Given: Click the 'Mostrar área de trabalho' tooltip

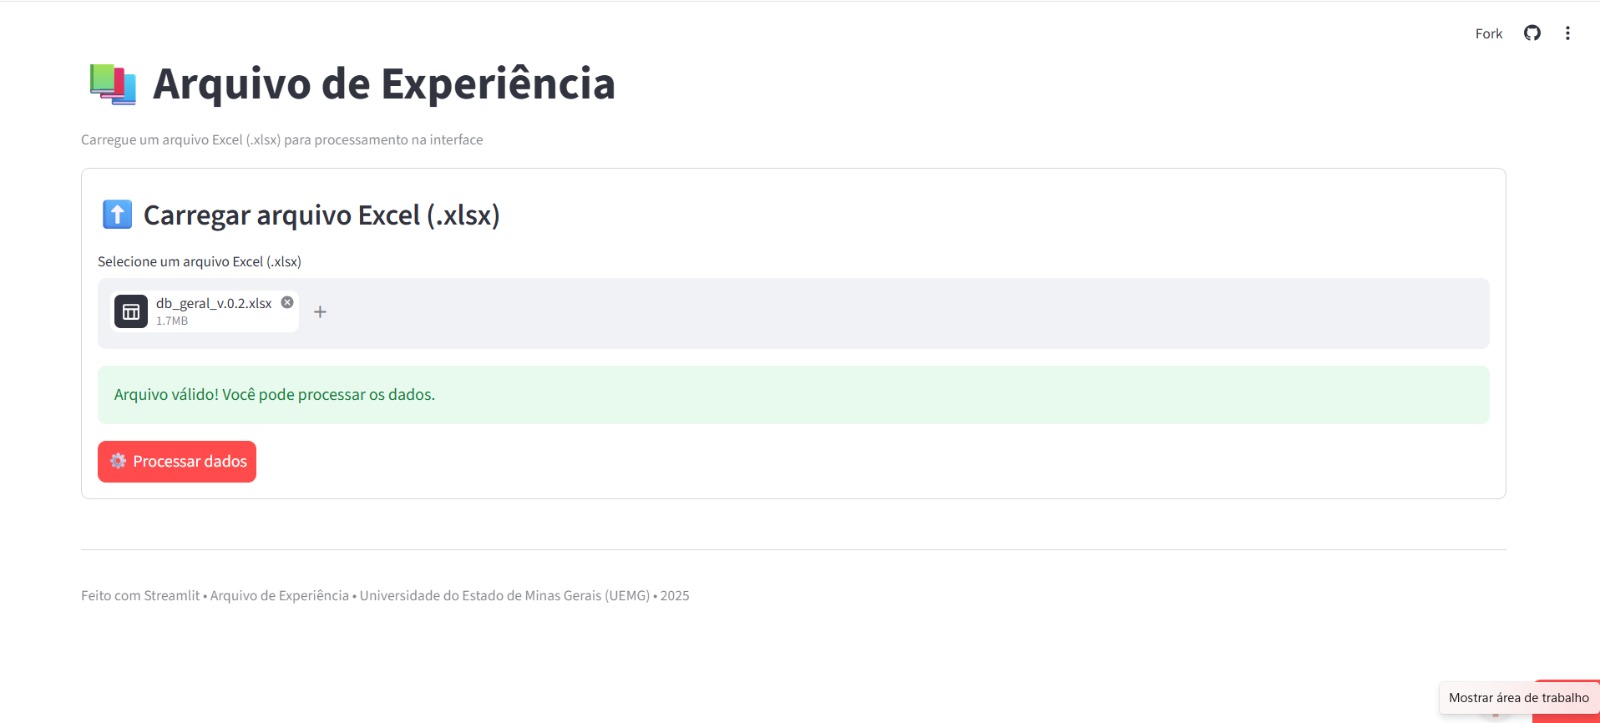Looking at the screenshot, I should coord(1518,698).
